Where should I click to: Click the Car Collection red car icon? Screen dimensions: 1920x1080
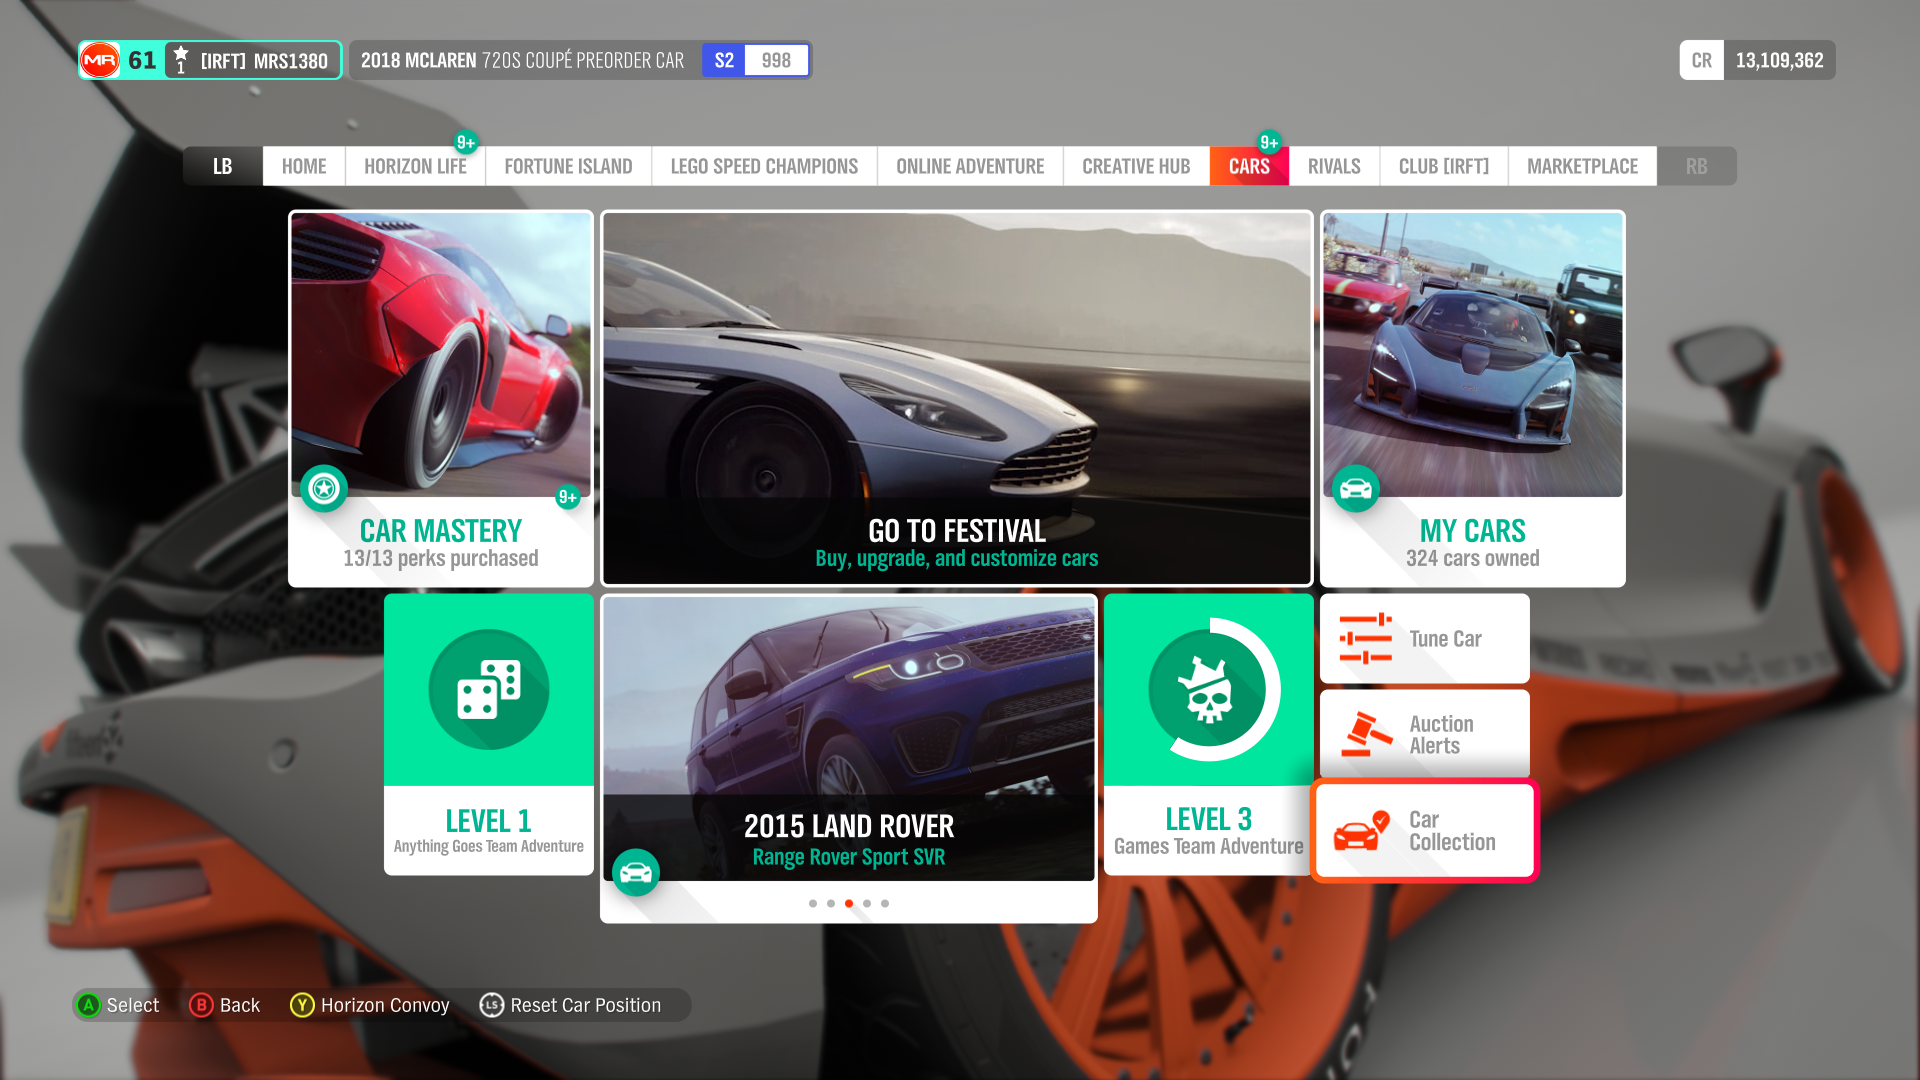pyautogui.click(x=1362, y=830)
